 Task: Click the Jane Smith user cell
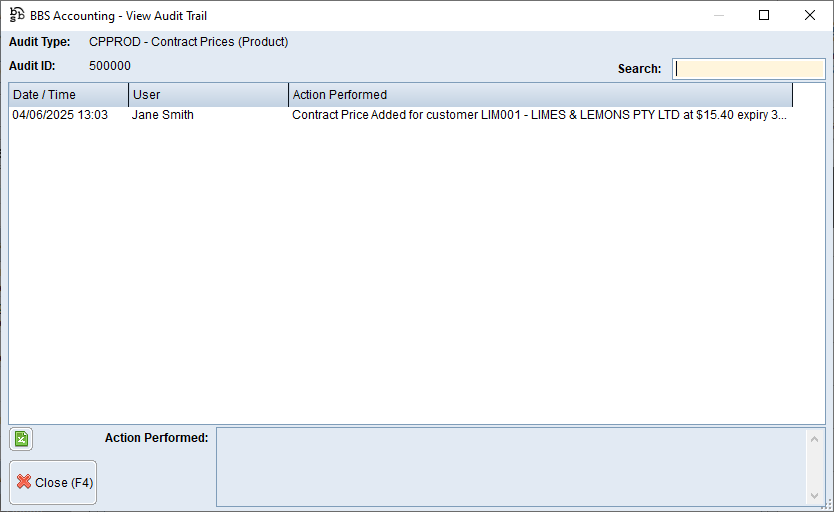point(163,115)
